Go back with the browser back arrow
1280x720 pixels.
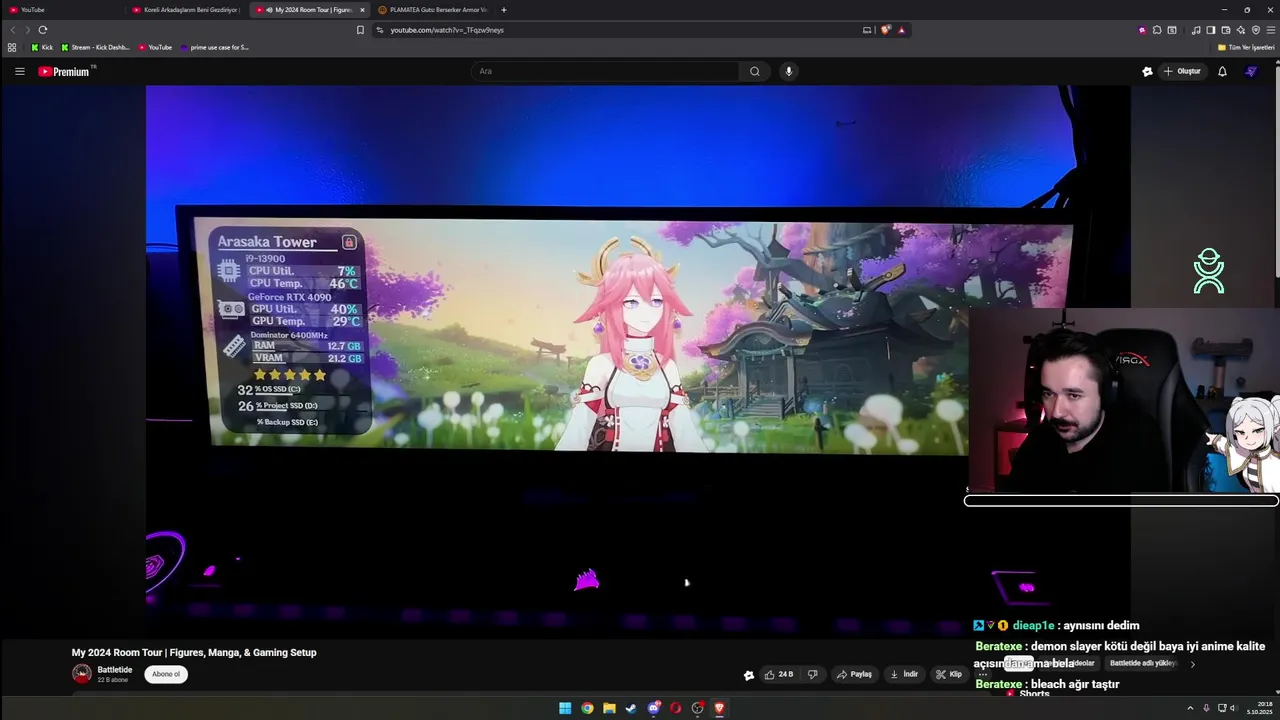click(13, 30)
